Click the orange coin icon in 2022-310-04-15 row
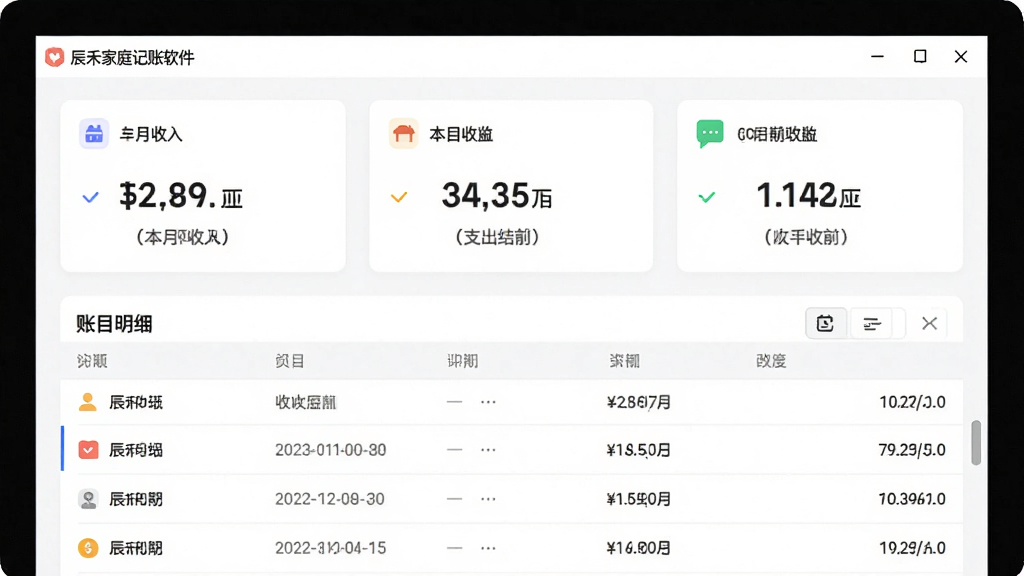 point(88,548)
